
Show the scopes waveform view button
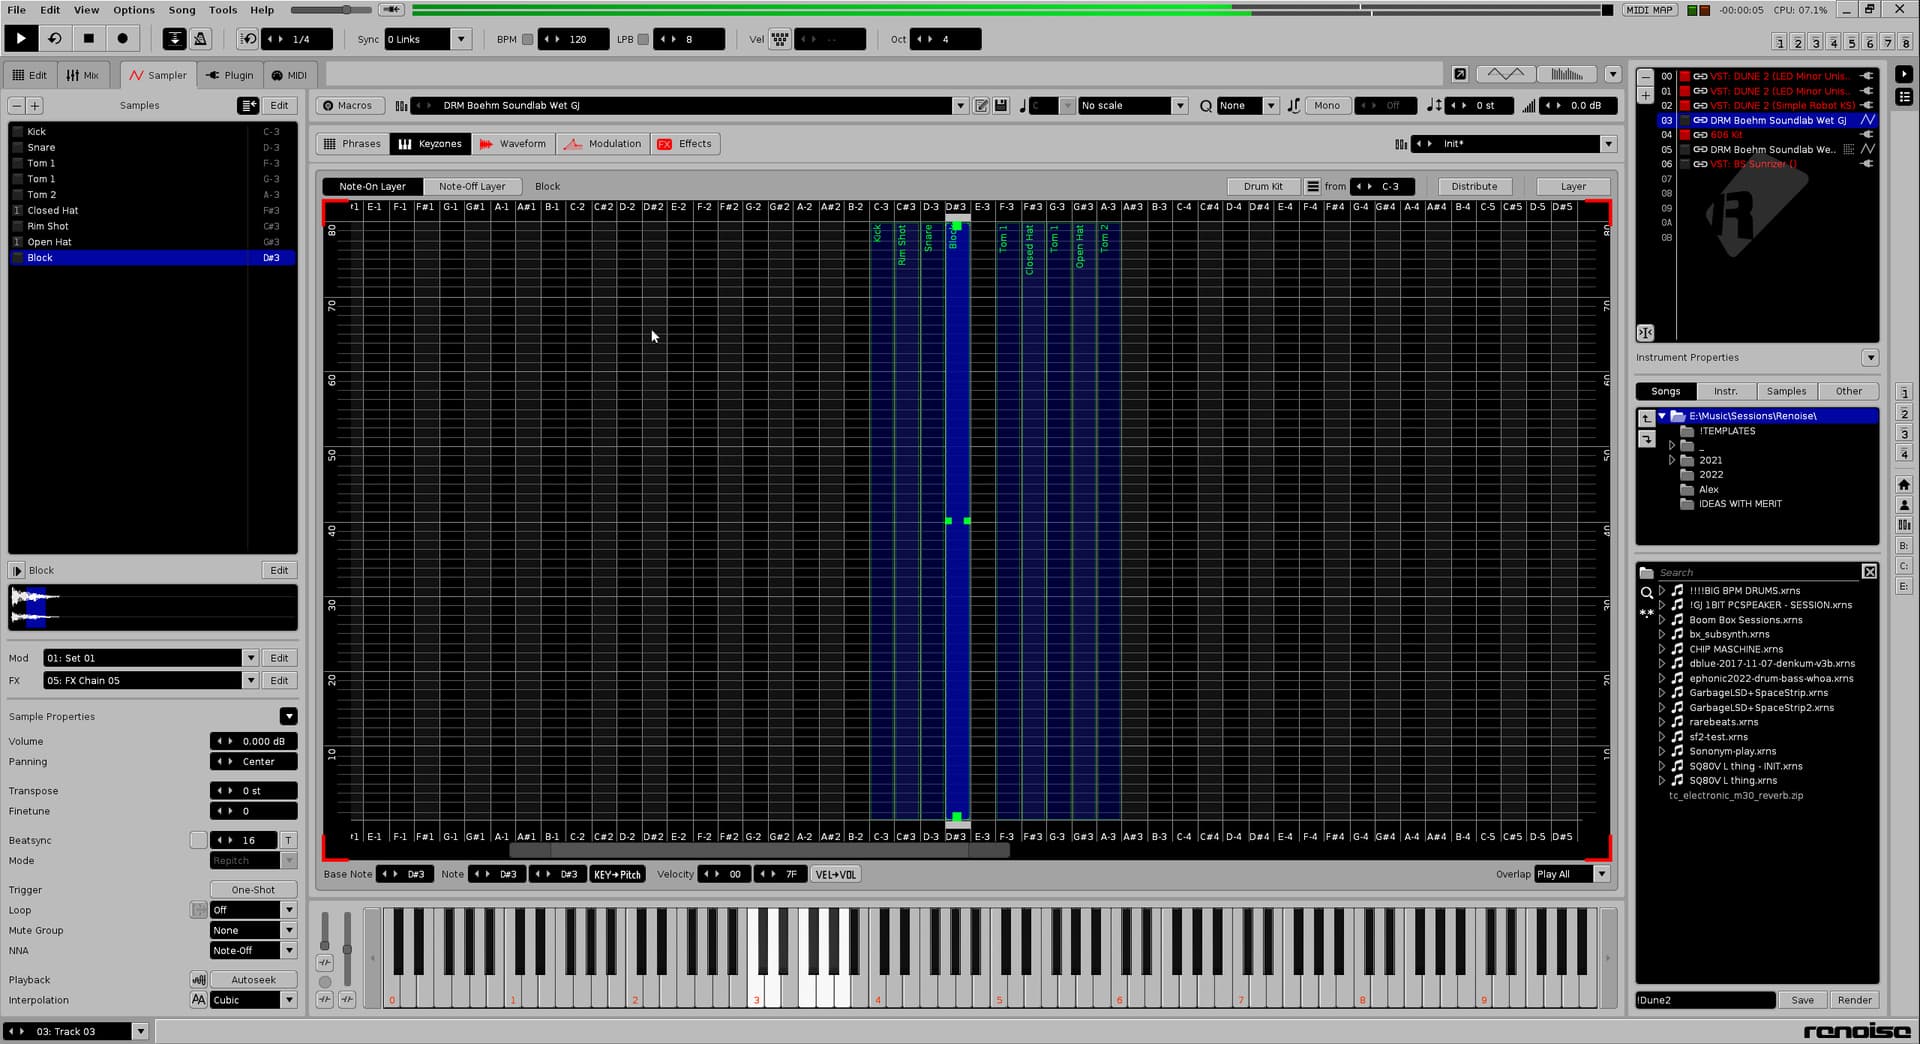point(1506,74)
